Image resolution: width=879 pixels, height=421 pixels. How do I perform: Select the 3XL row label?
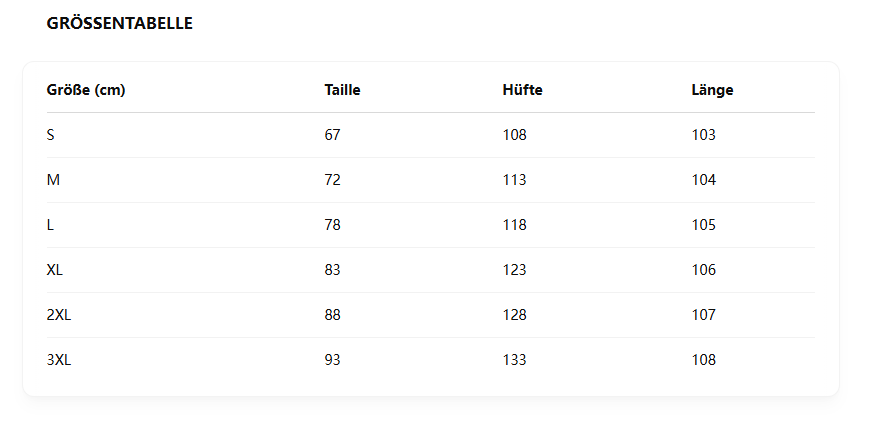coord(59,359)
